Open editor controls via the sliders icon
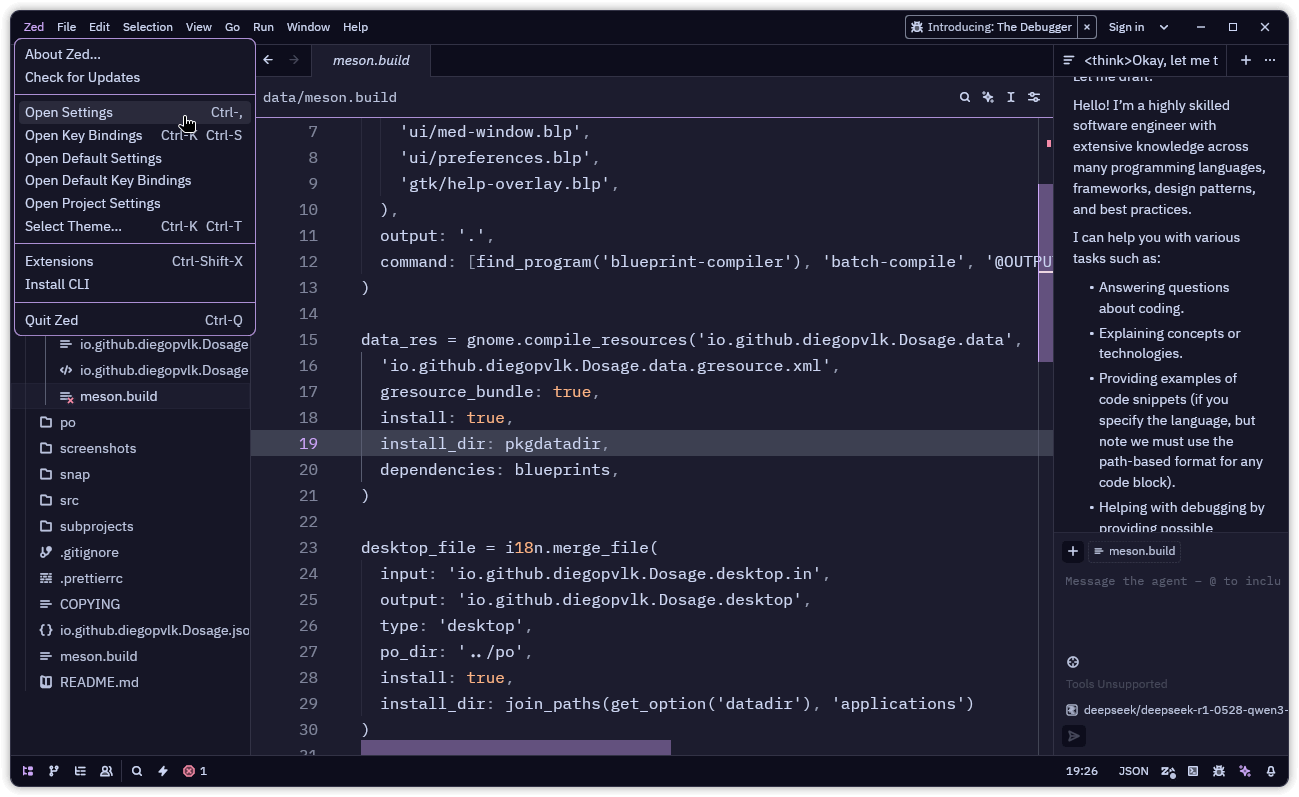Viewport: 1299px width, 797px height. (x=1034, y=97)
